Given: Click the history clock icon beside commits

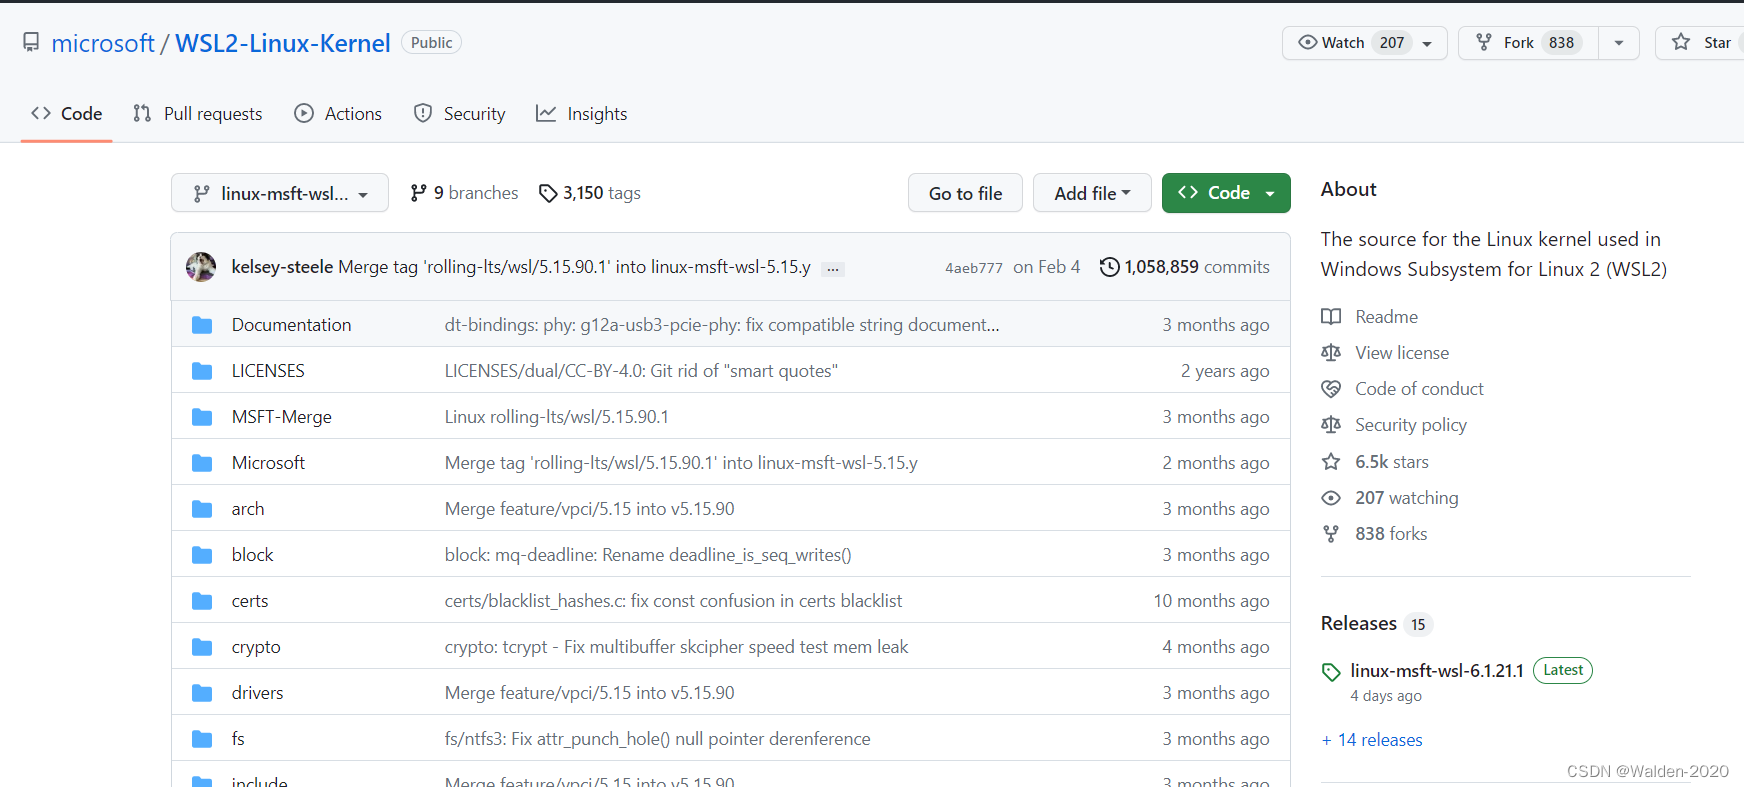Looking at the screenshot, I should click(x=1109, y=267).
